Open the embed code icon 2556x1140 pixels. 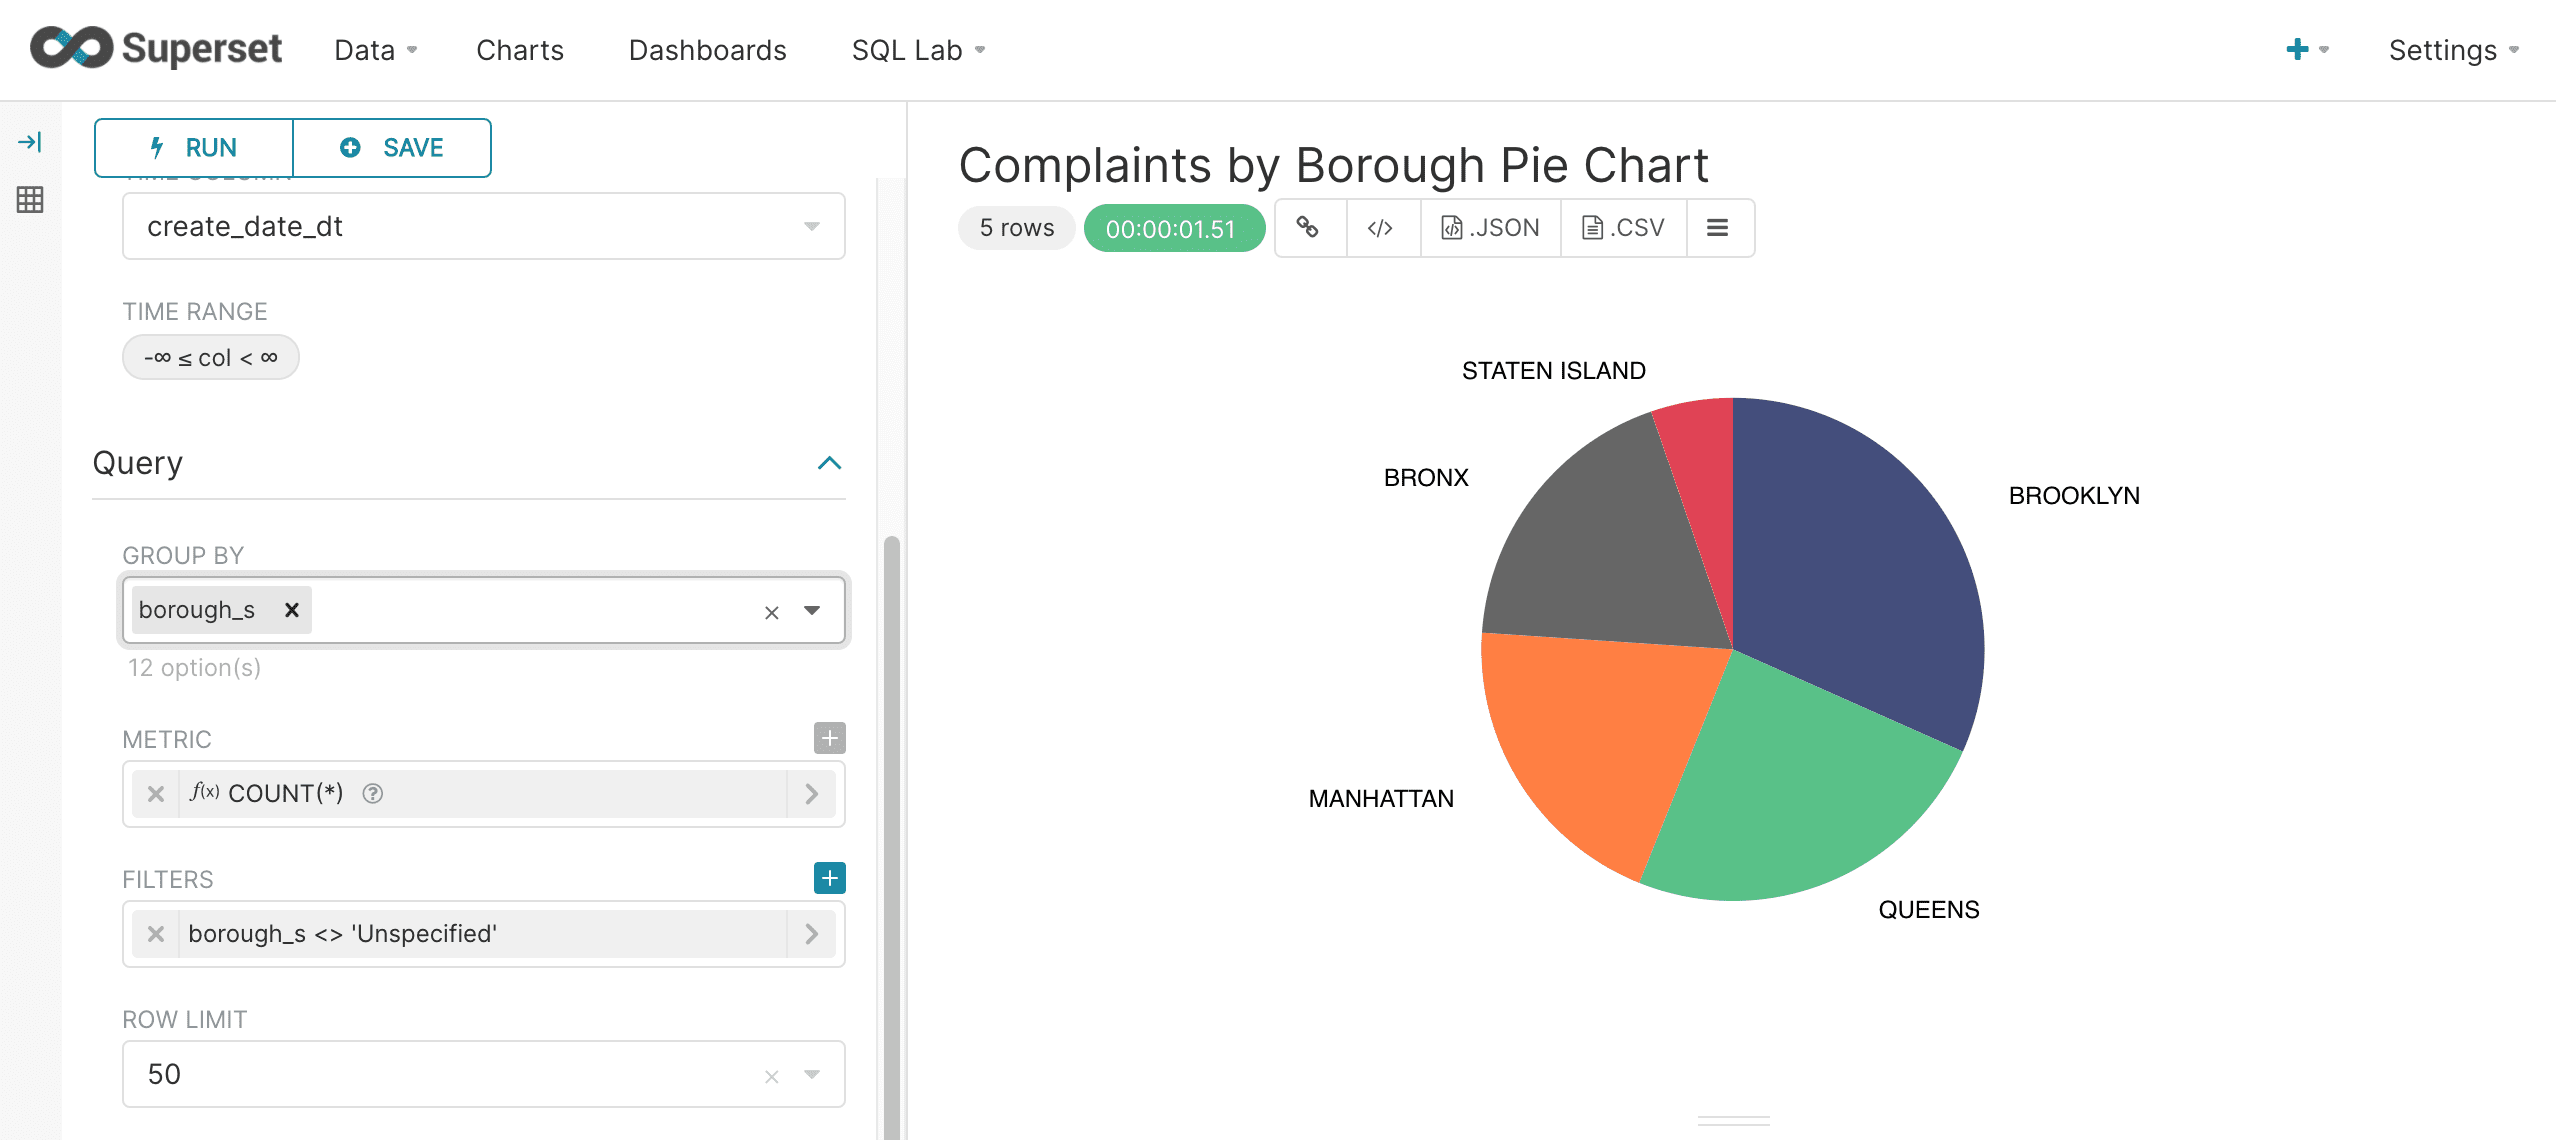[1380, 228]
